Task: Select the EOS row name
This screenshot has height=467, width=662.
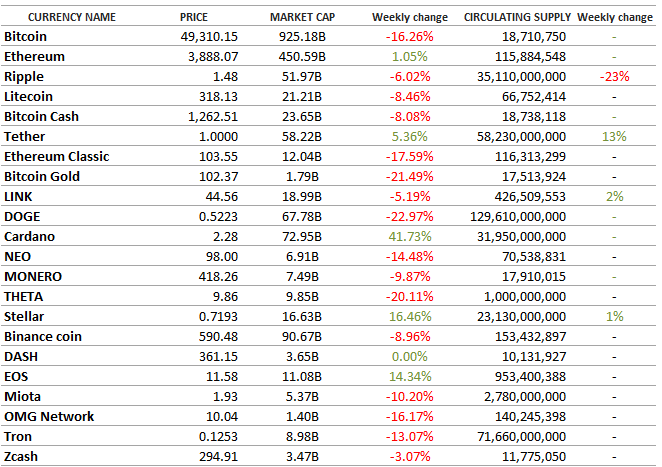Action: tap(16, 377)
